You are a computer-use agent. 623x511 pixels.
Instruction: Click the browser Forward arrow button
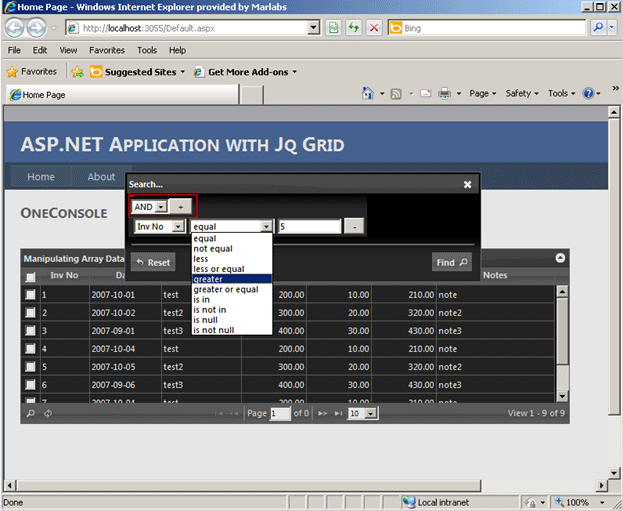(x=36, y=28)
